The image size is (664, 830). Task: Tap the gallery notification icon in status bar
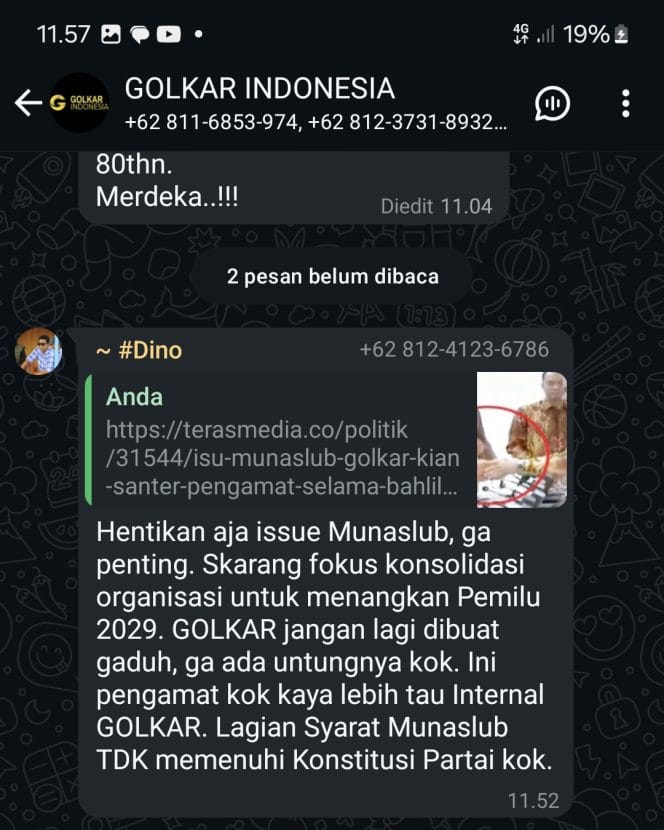click(x=111, y=34)
